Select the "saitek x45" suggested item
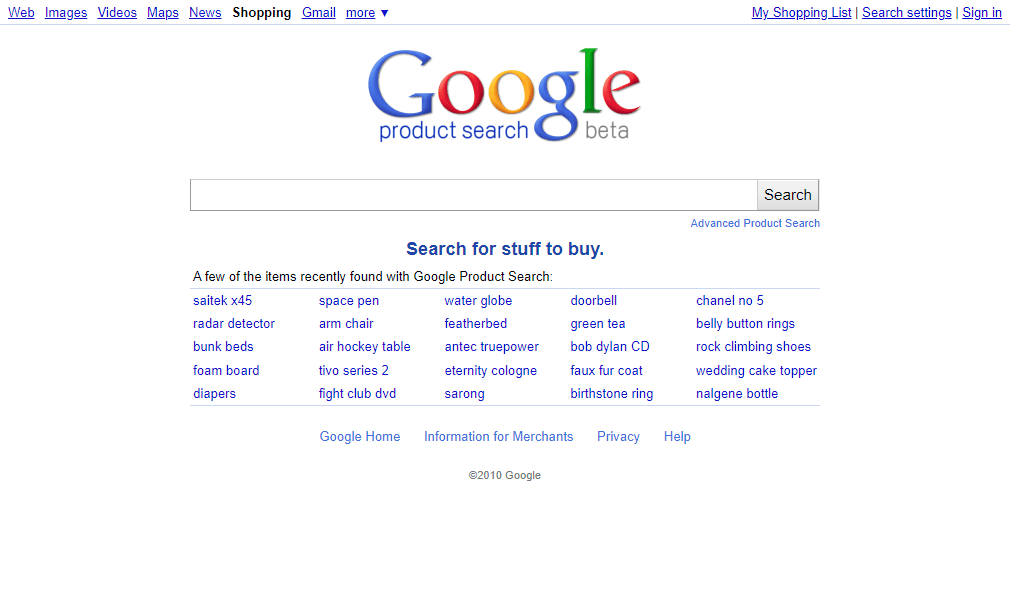 point(222,300)
